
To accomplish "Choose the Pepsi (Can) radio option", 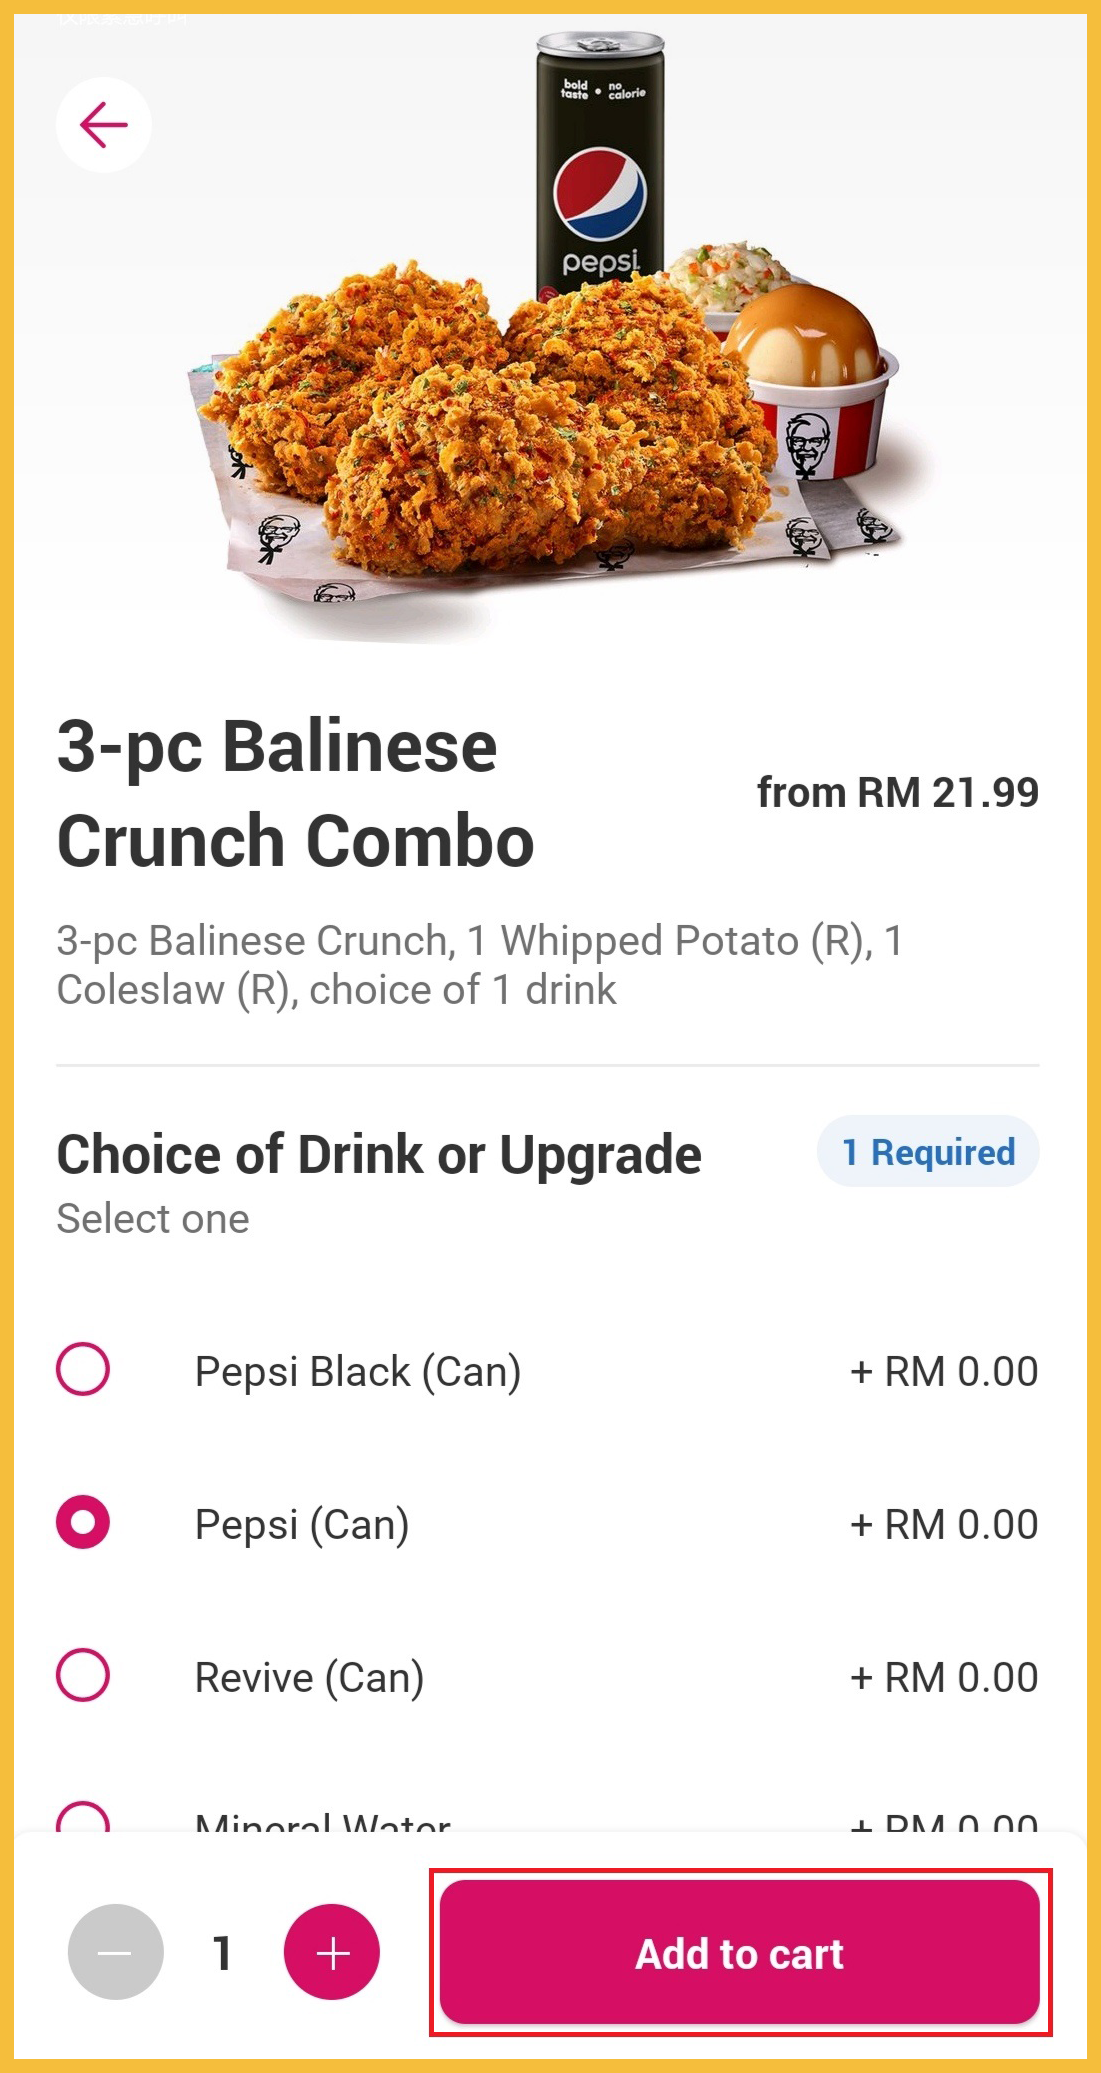I will coord(83,1522).
